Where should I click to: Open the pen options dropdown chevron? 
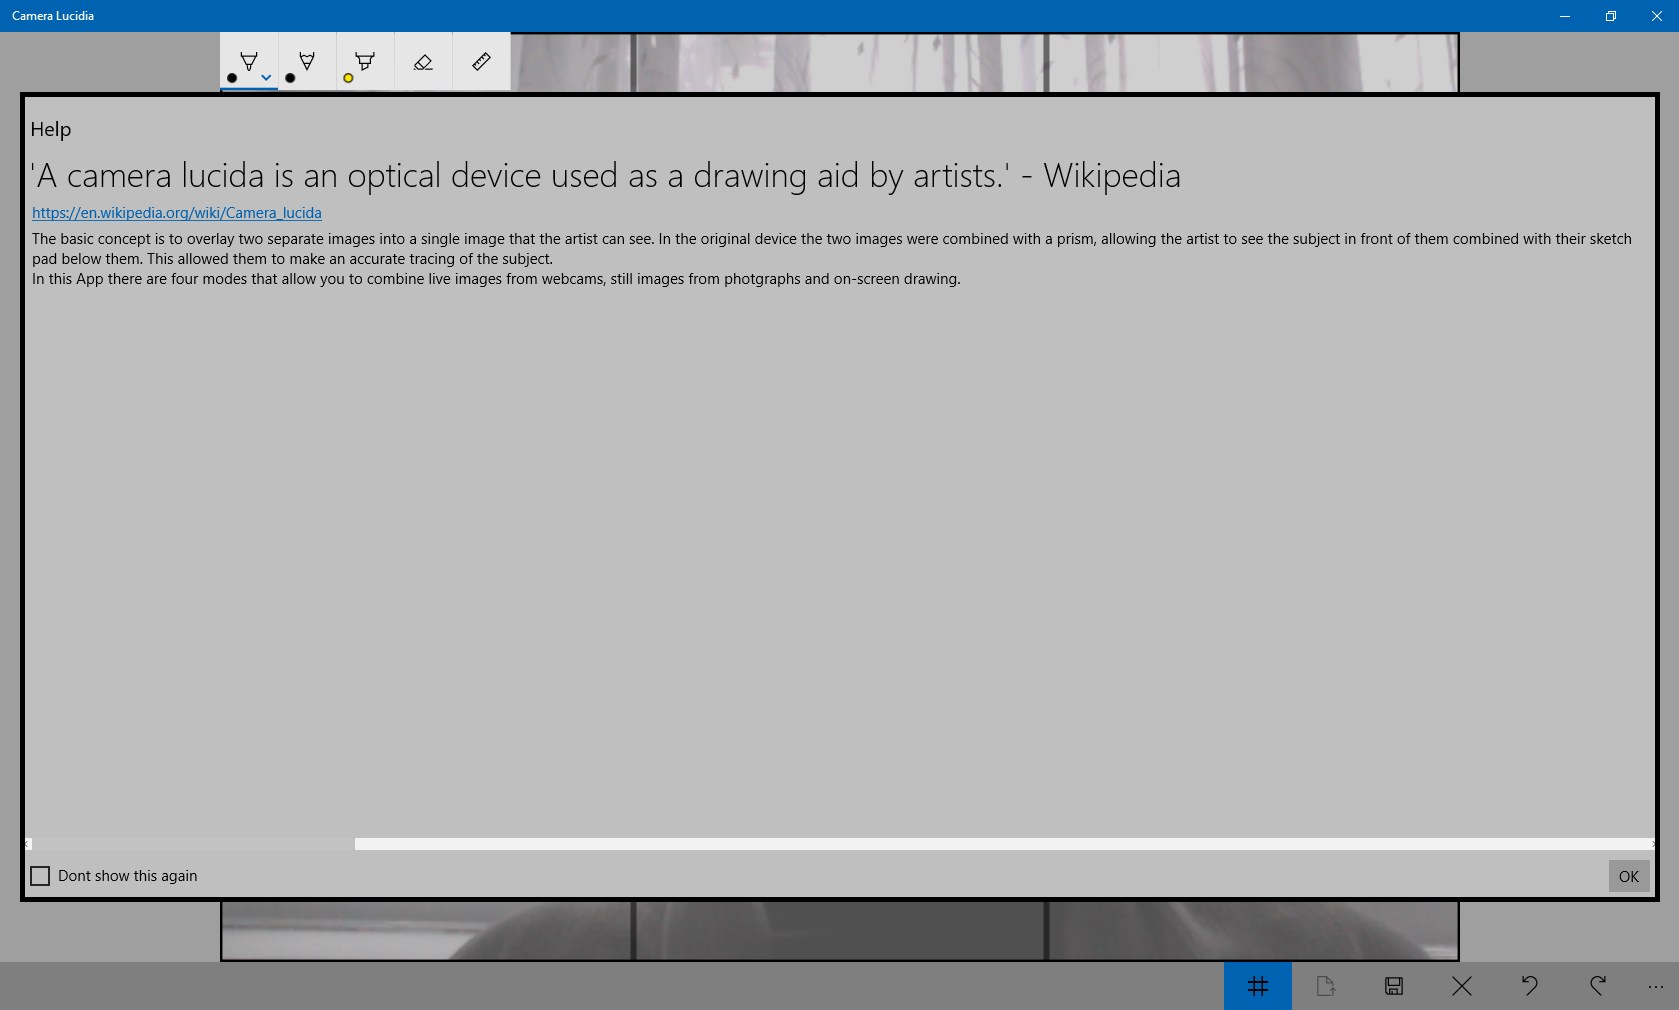265,76
